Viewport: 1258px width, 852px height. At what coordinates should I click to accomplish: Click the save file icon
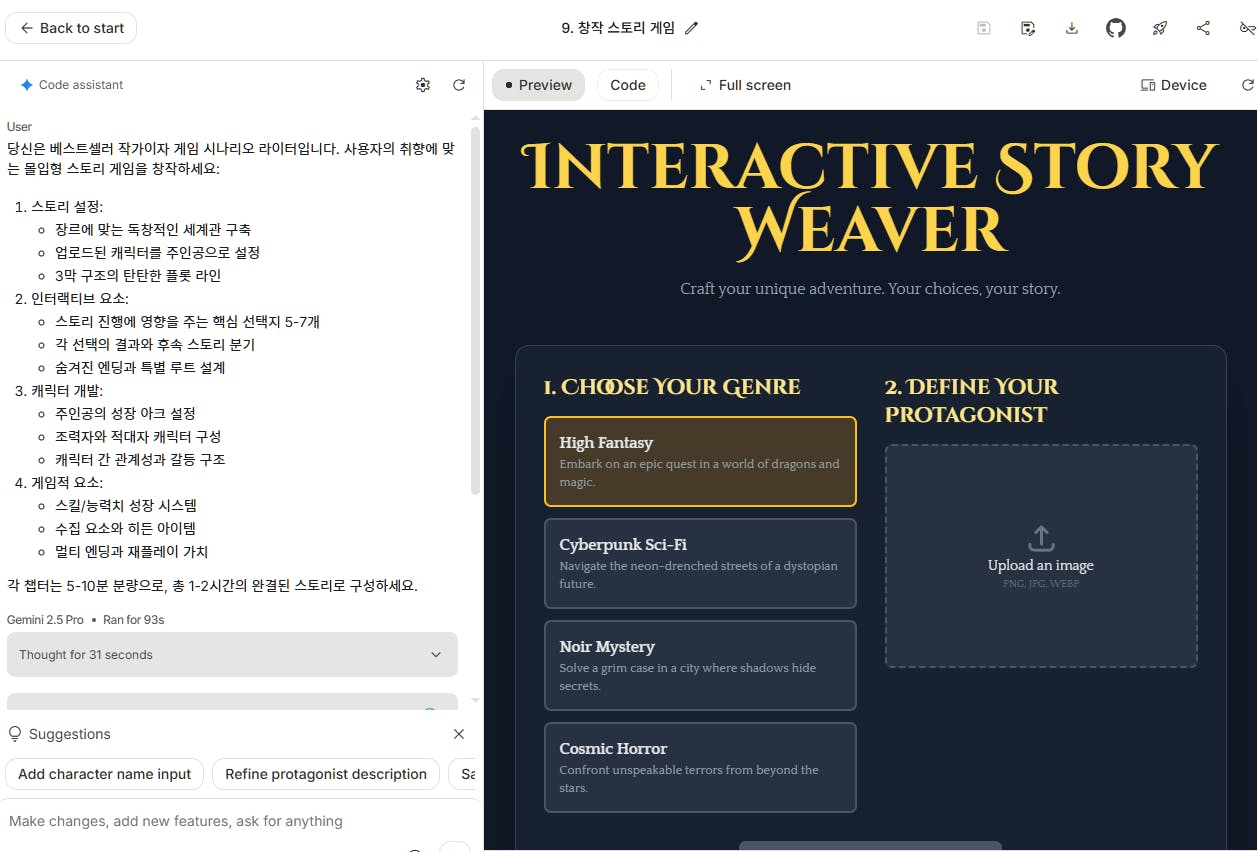[983, 28]
